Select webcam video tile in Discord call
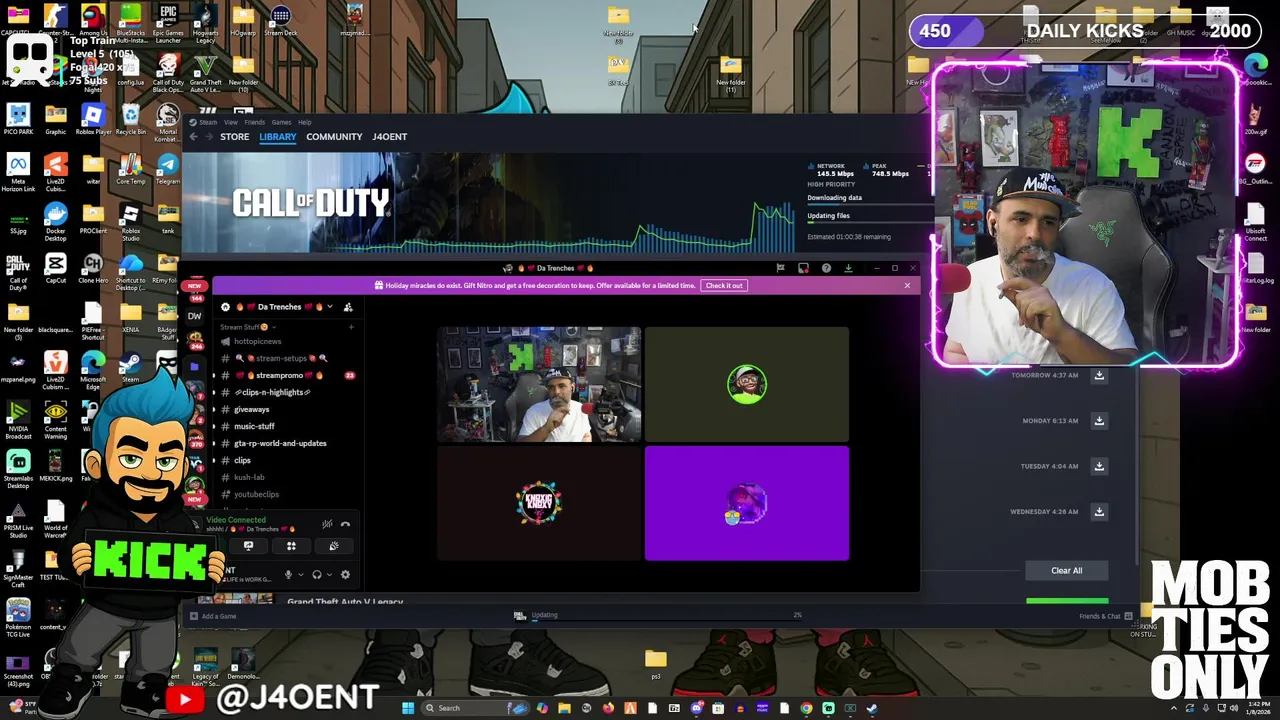 pyautogui.click(x=539, y=384)
